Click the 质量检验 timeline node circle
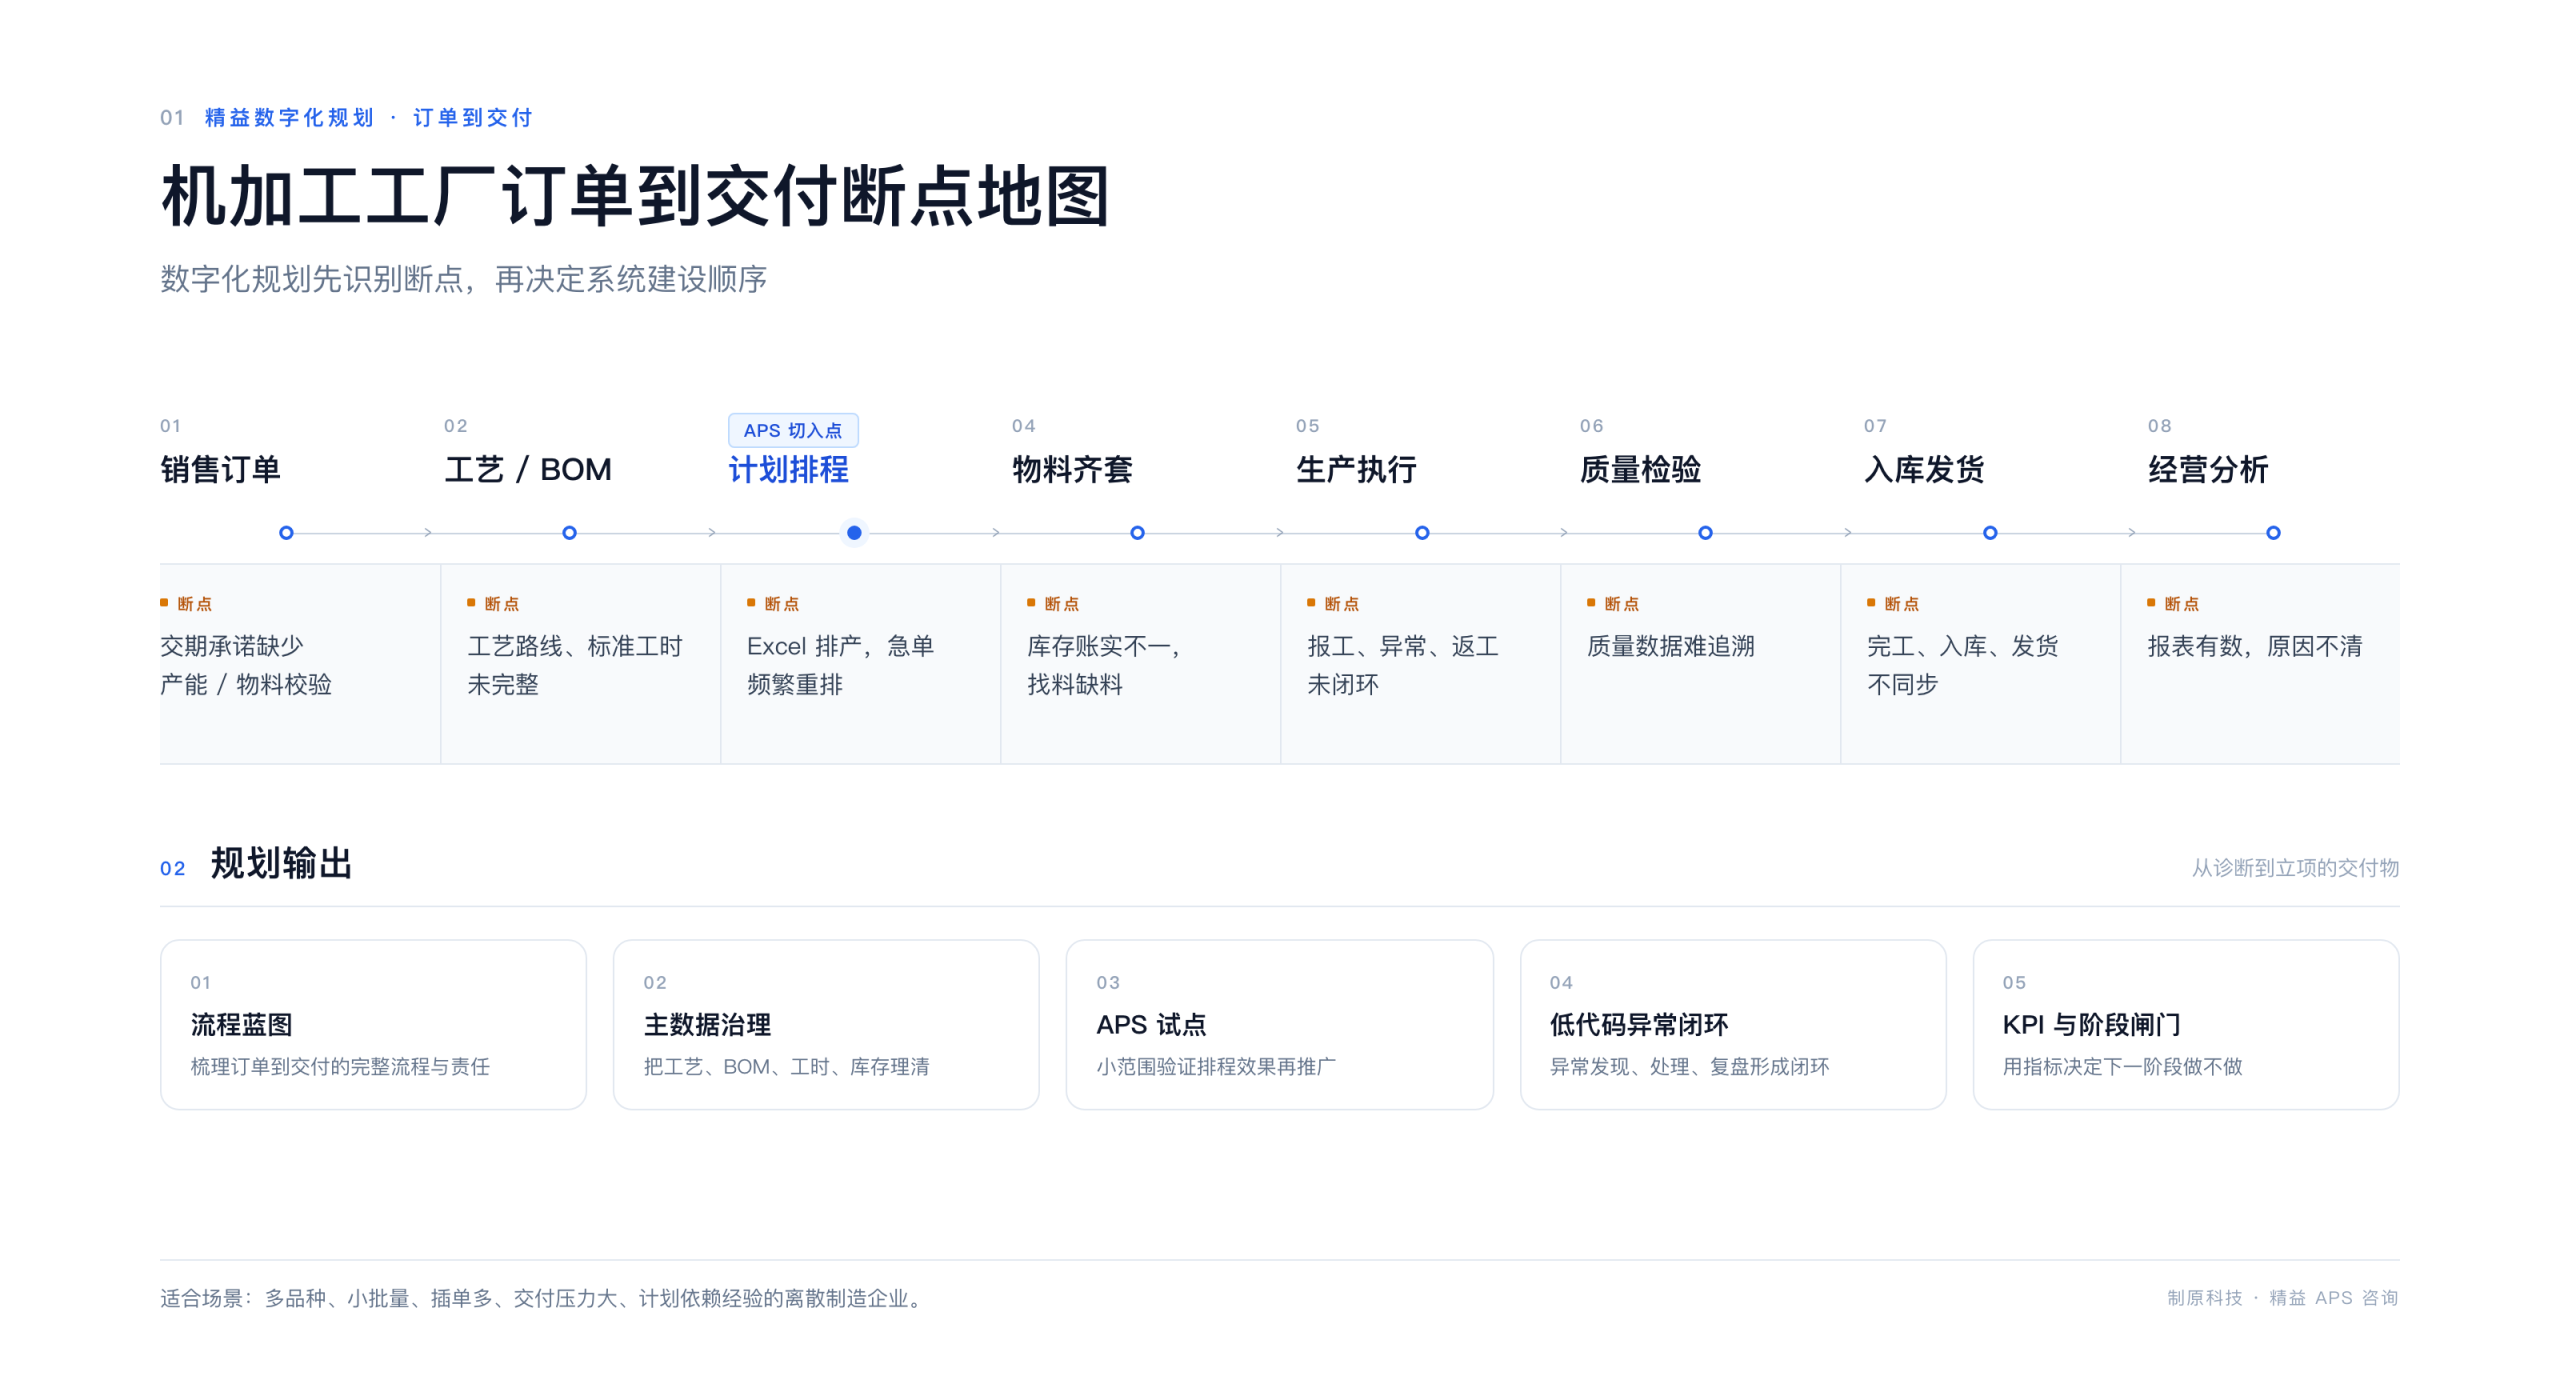 point(1705,533)
